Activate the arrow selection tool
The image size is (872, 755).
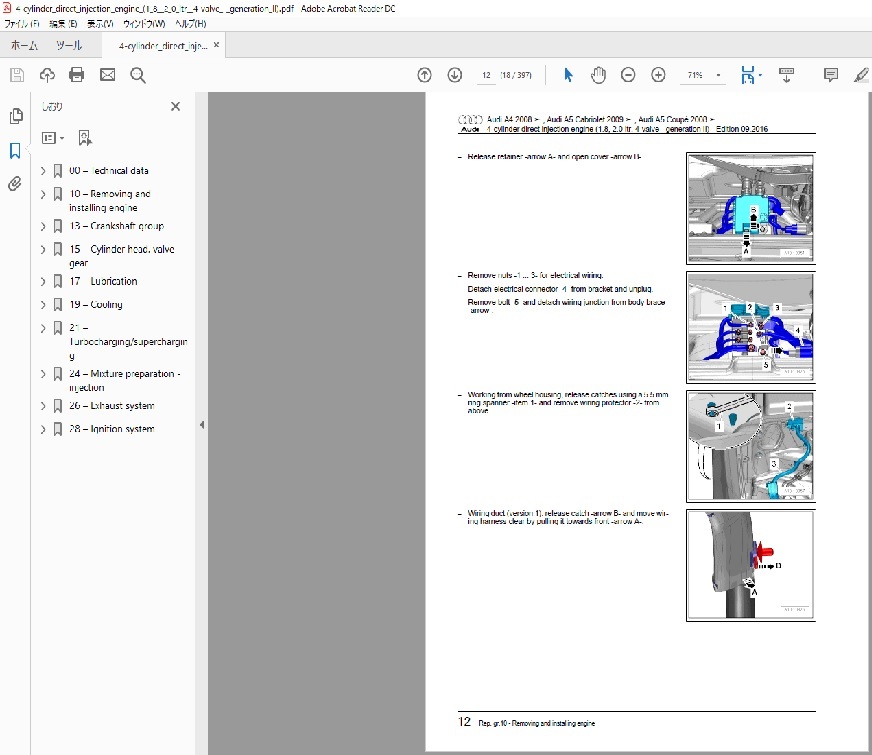click(x=568, y=75)
